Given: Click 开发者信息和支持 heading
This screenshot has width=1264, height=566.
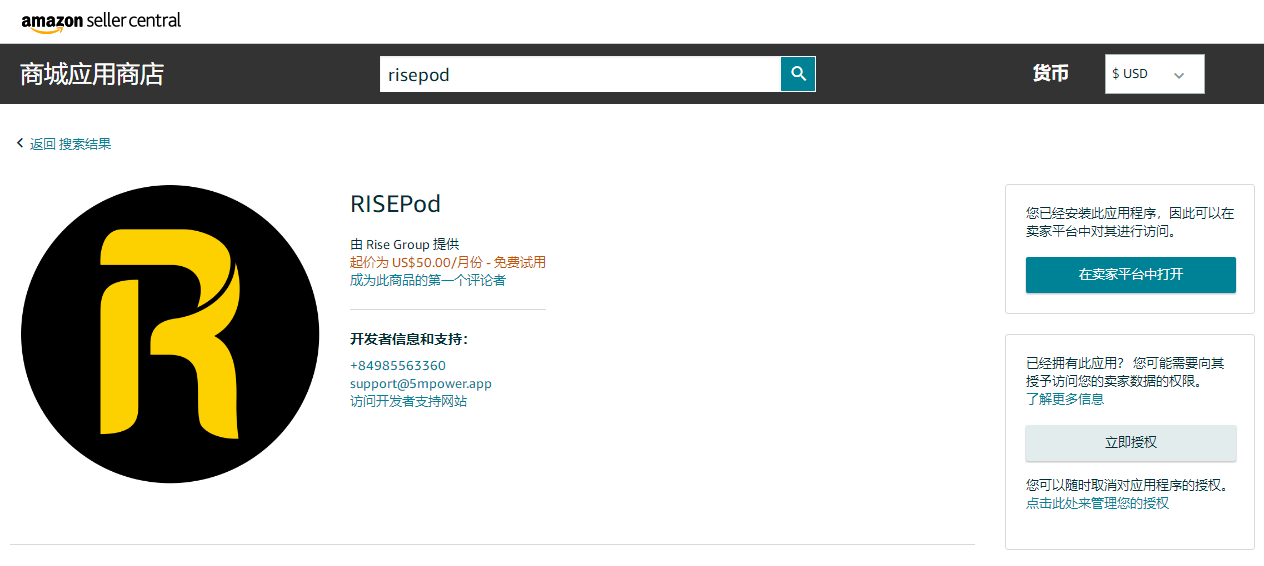Looking at the screenshot, I should [x=409, y=339].
